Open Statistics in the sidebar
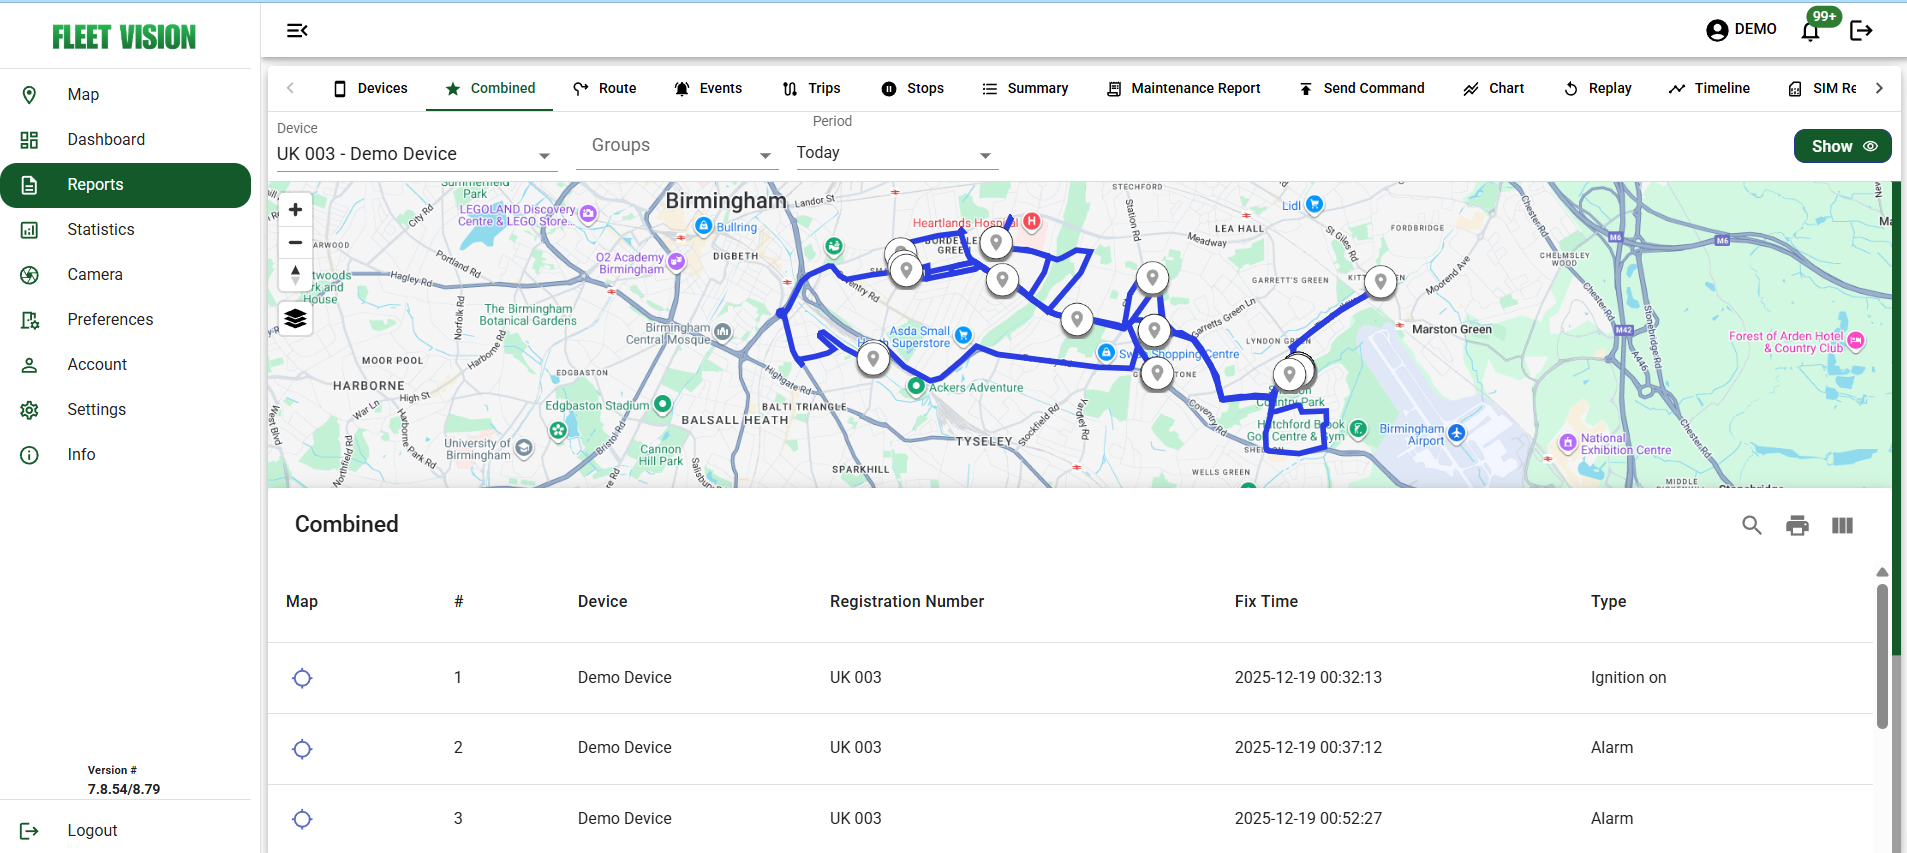 [100, 230]
